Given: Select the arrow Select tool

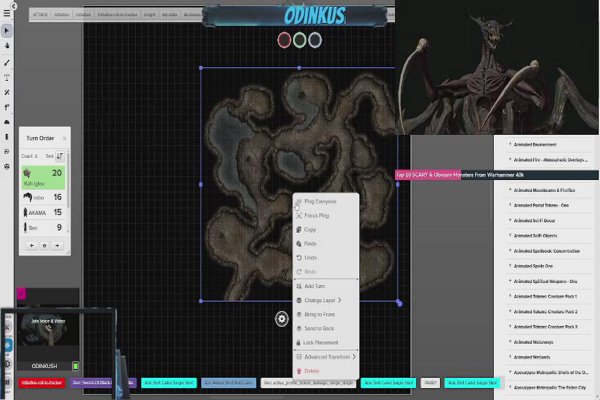Looking at the screenshot, I should (7, 31).
